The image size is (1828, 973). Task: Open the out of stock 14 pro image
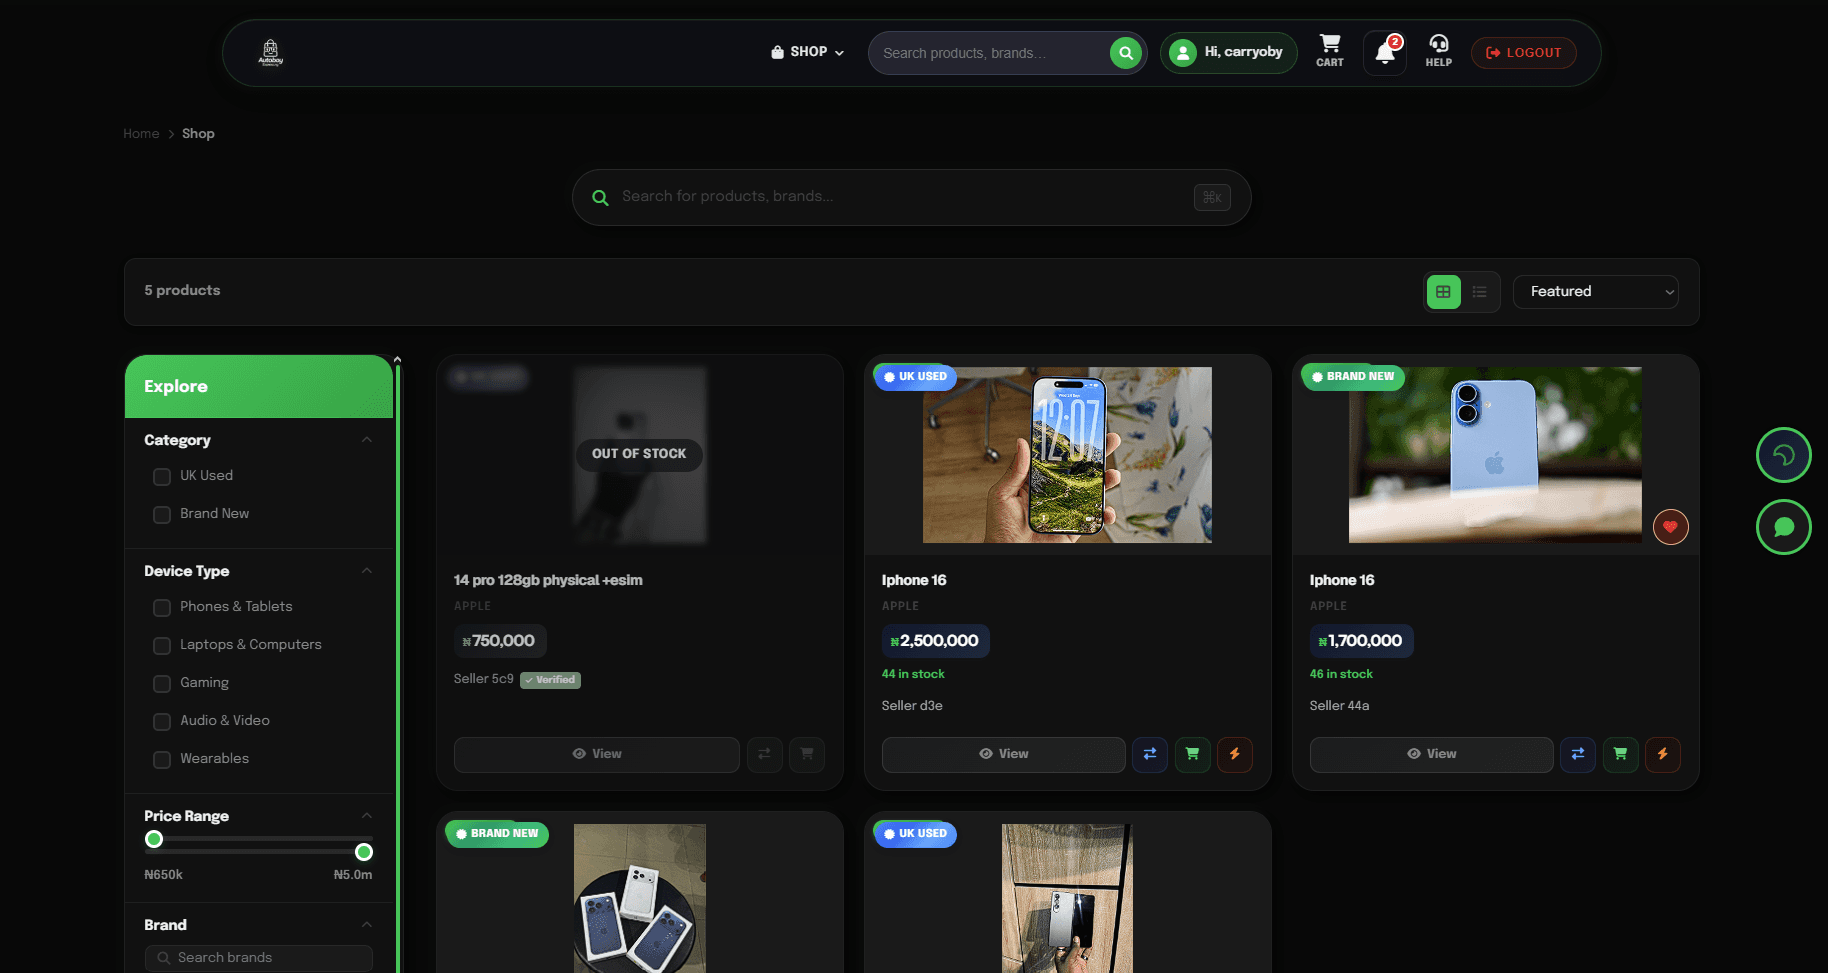point(640,455)
